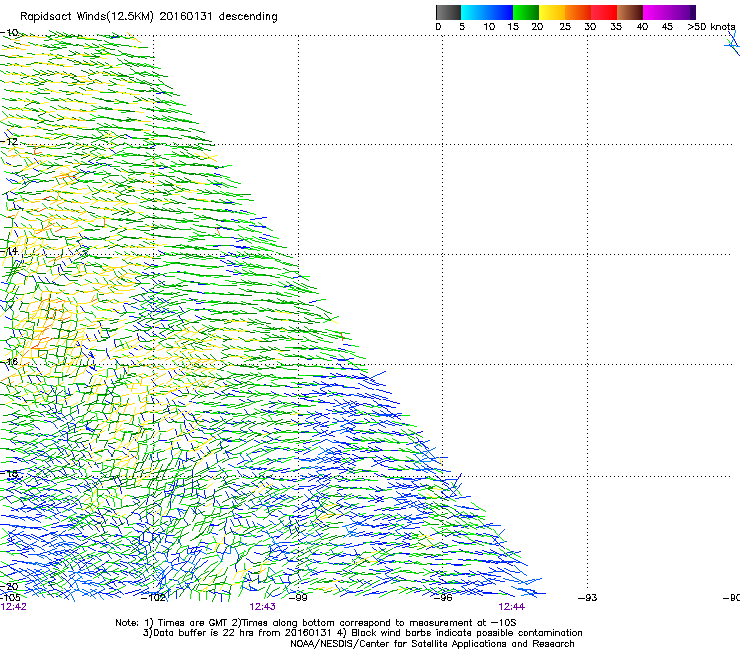Click the green 15-20 knots legend swatch
740x650 pixels.
click(526, 12)
